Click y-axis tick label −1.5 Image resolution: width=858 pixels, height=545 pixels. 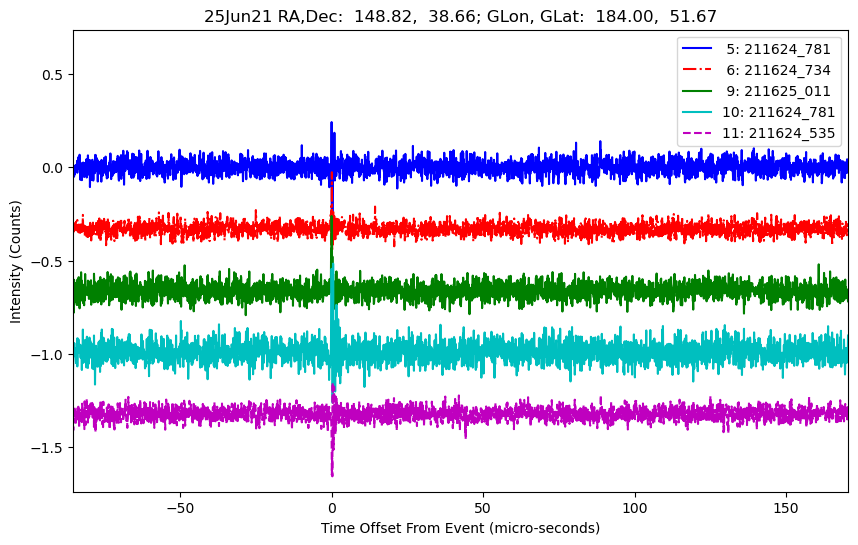click(x=48, y=448)
